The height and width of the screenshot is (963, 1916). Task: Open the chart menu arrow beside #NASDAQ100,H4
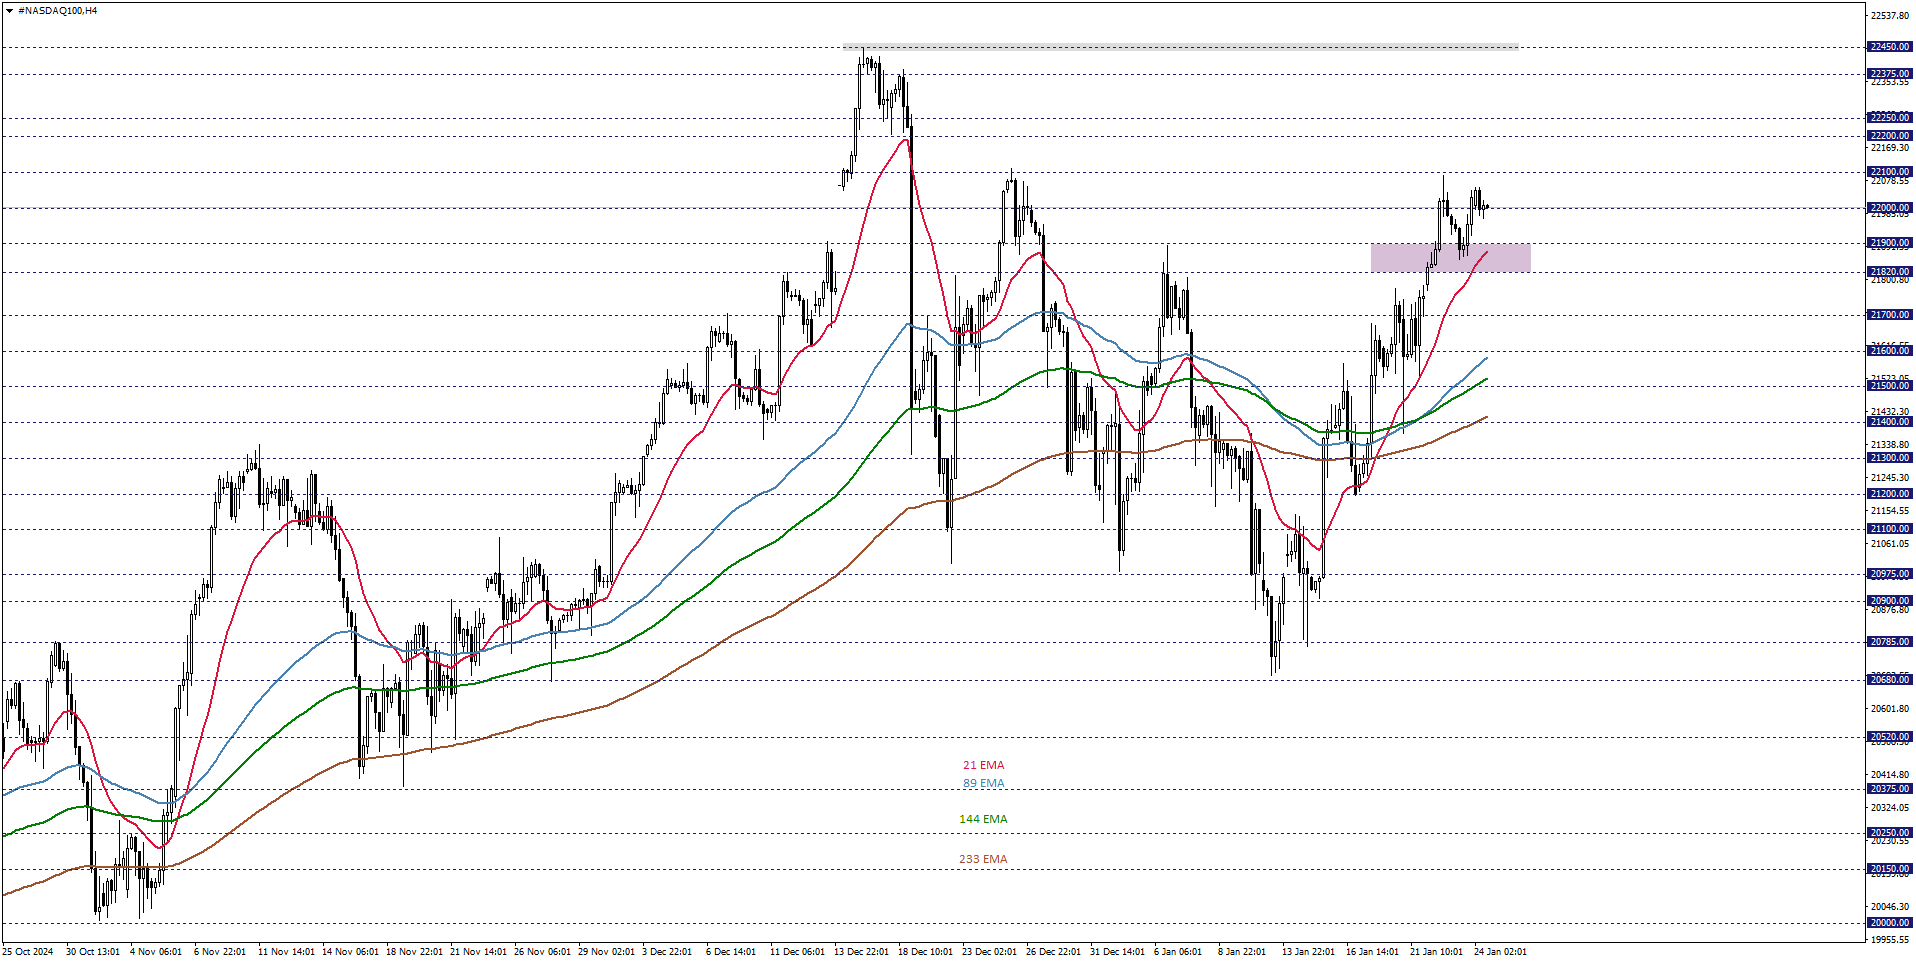pyautogui.click(x=10, y=11)
